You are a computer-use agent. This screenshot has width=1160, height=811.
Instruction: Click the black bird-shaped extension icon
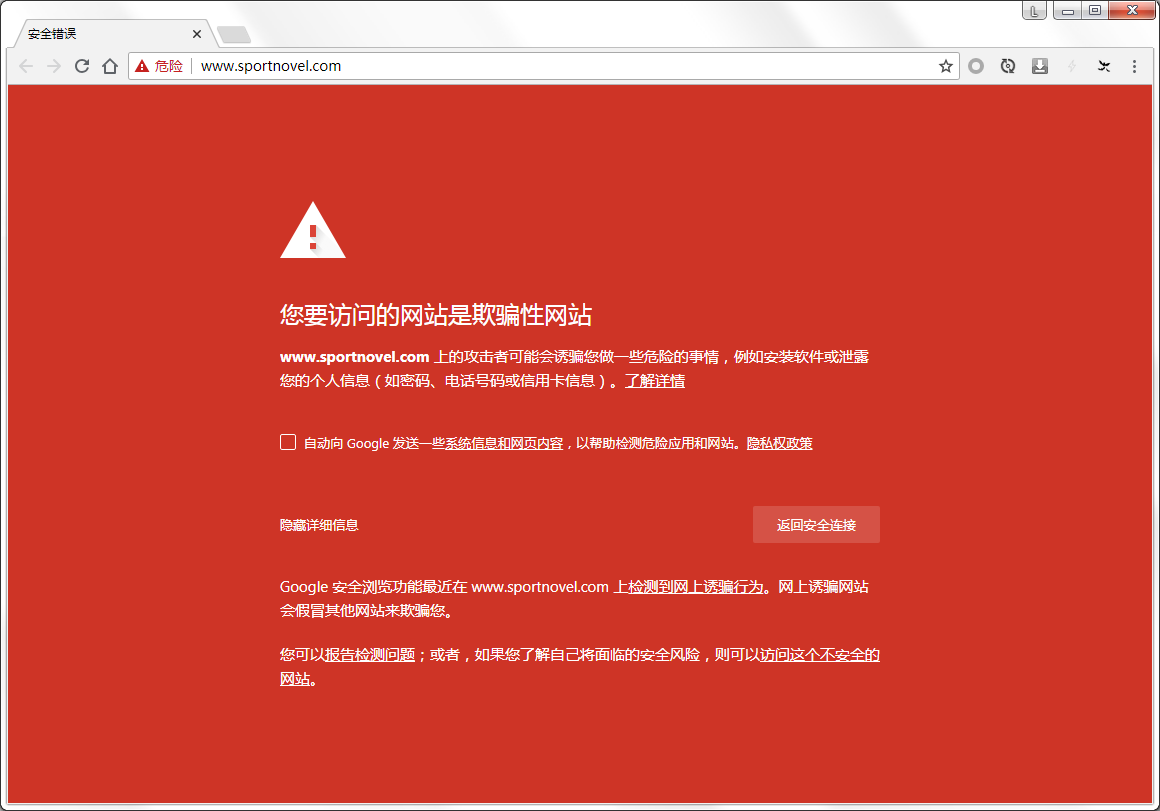[x=1104, y=66]
